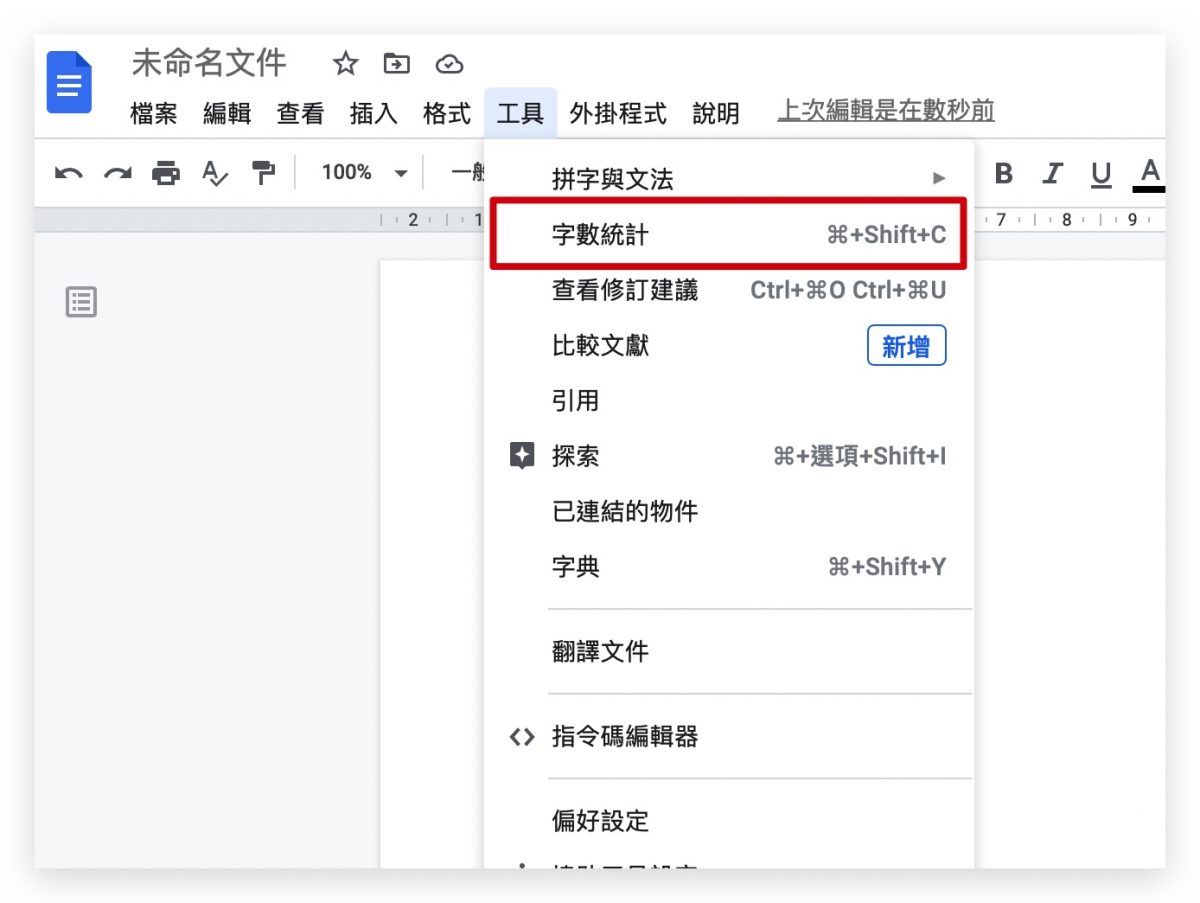Open the 查看 menu
This screenshot has width=1200, height=903.
pos(301,114)
